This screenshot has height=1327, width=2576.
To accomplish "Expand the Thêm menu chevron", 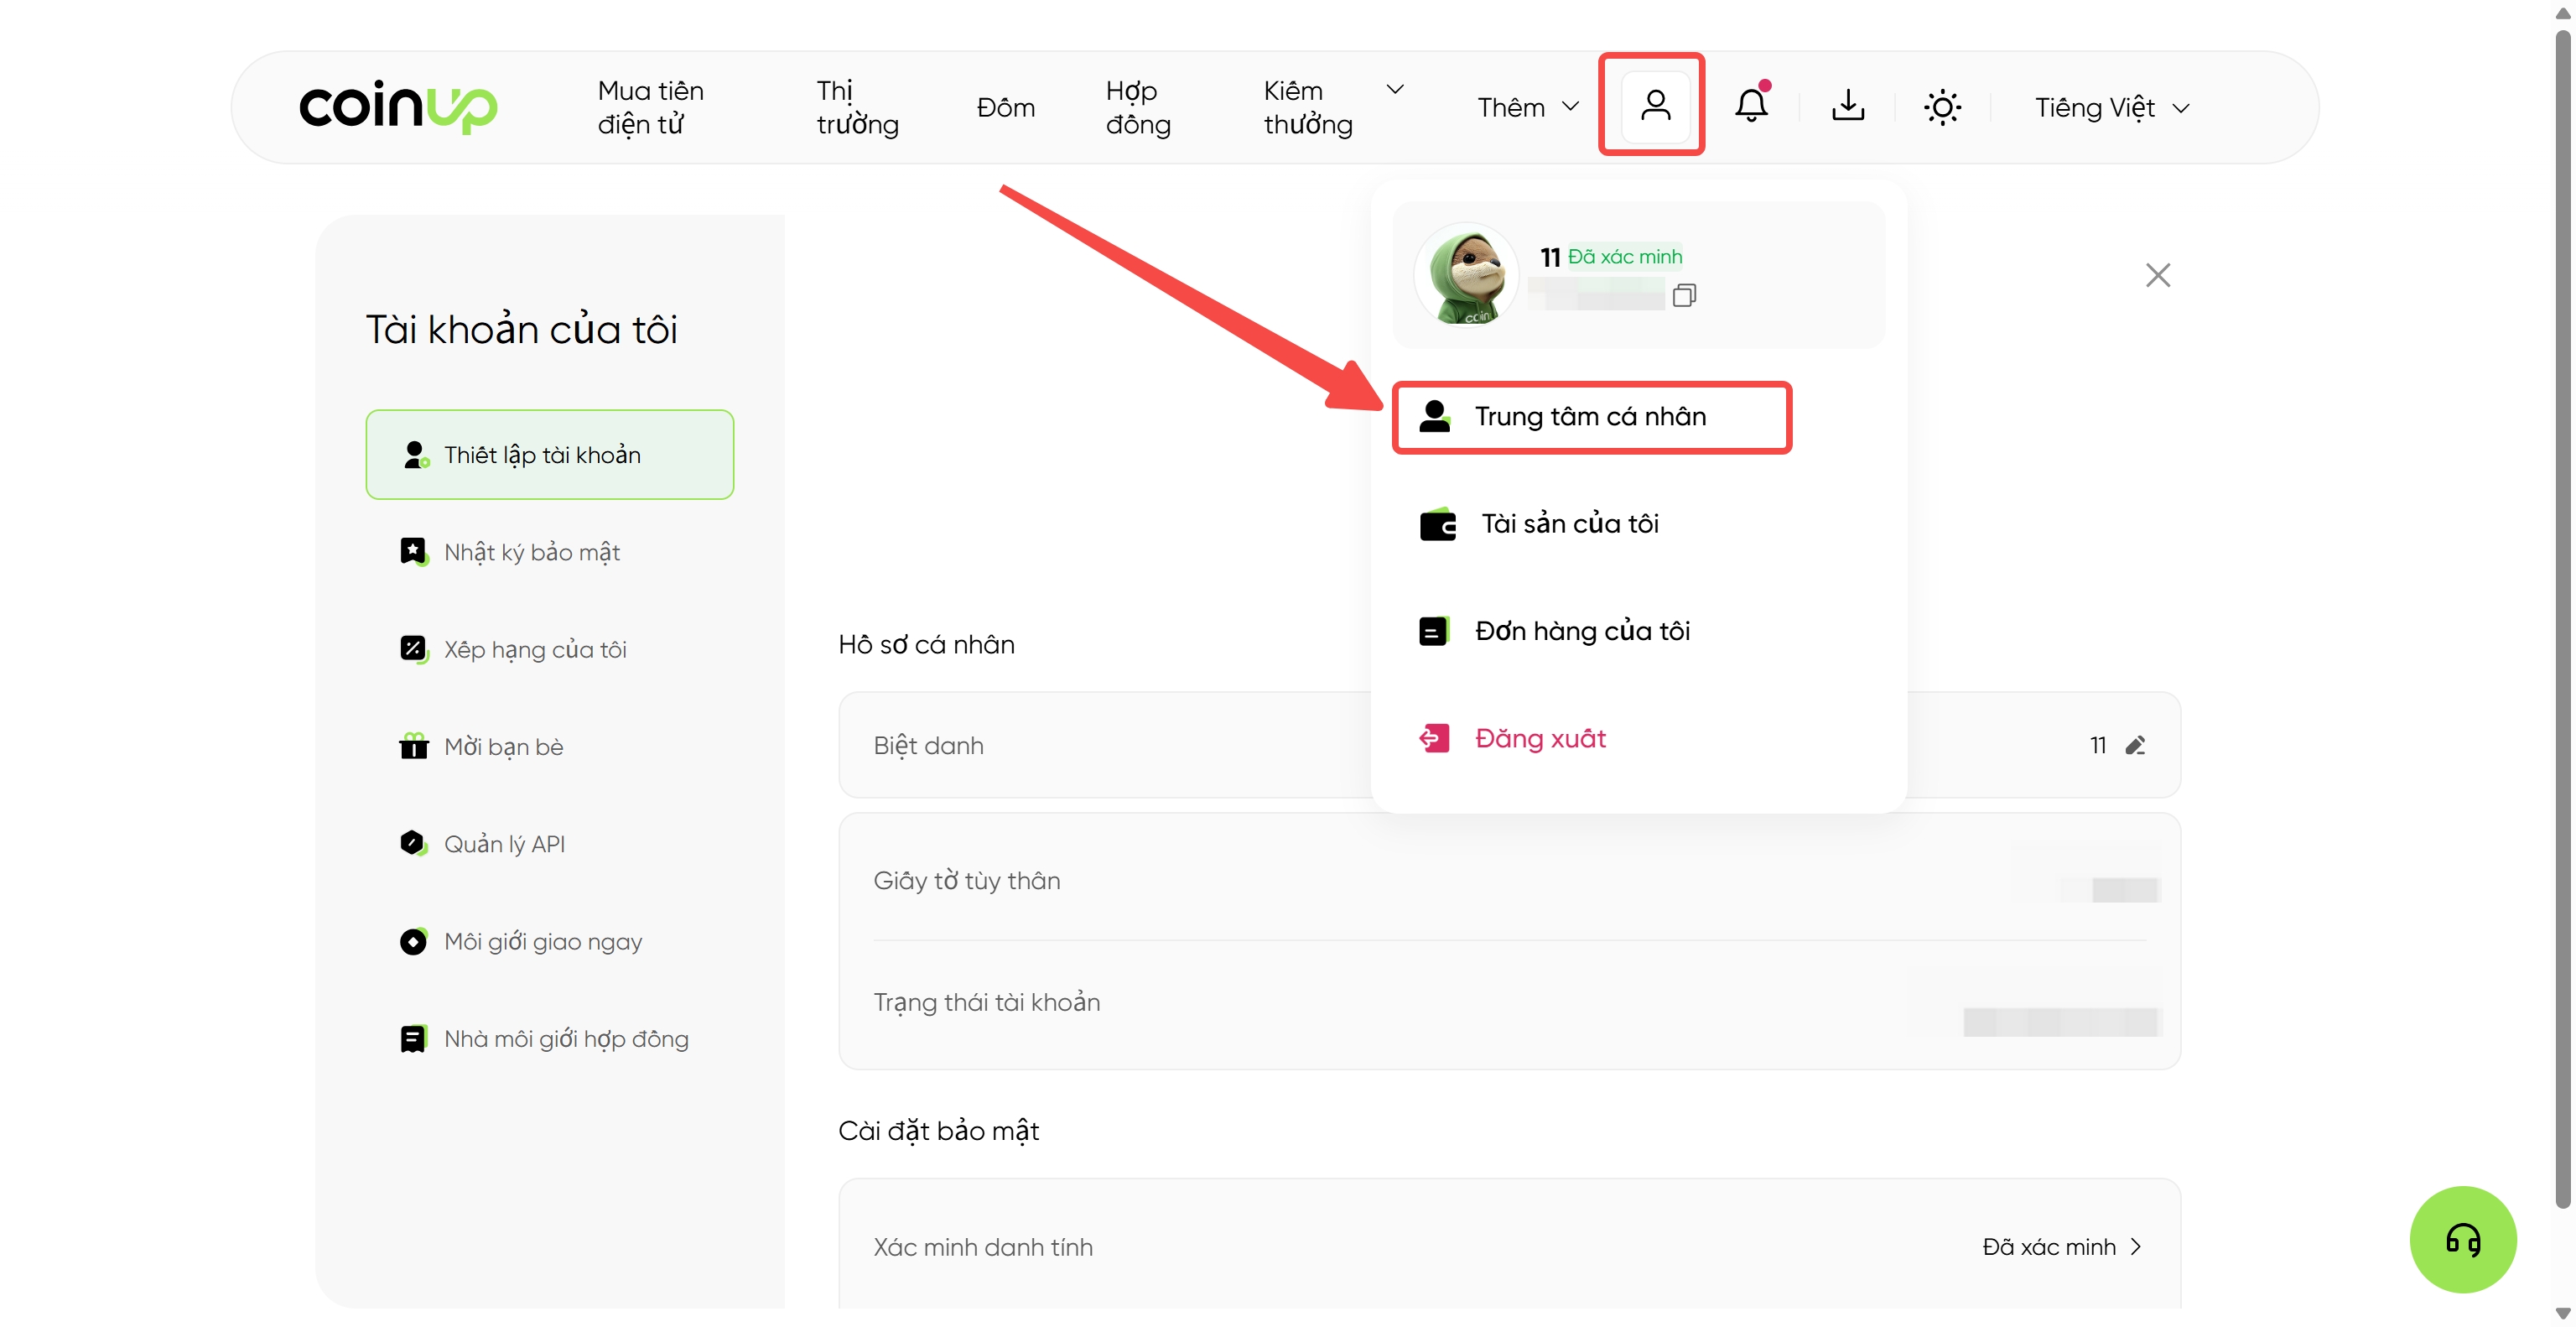I will pos(1570,106).
